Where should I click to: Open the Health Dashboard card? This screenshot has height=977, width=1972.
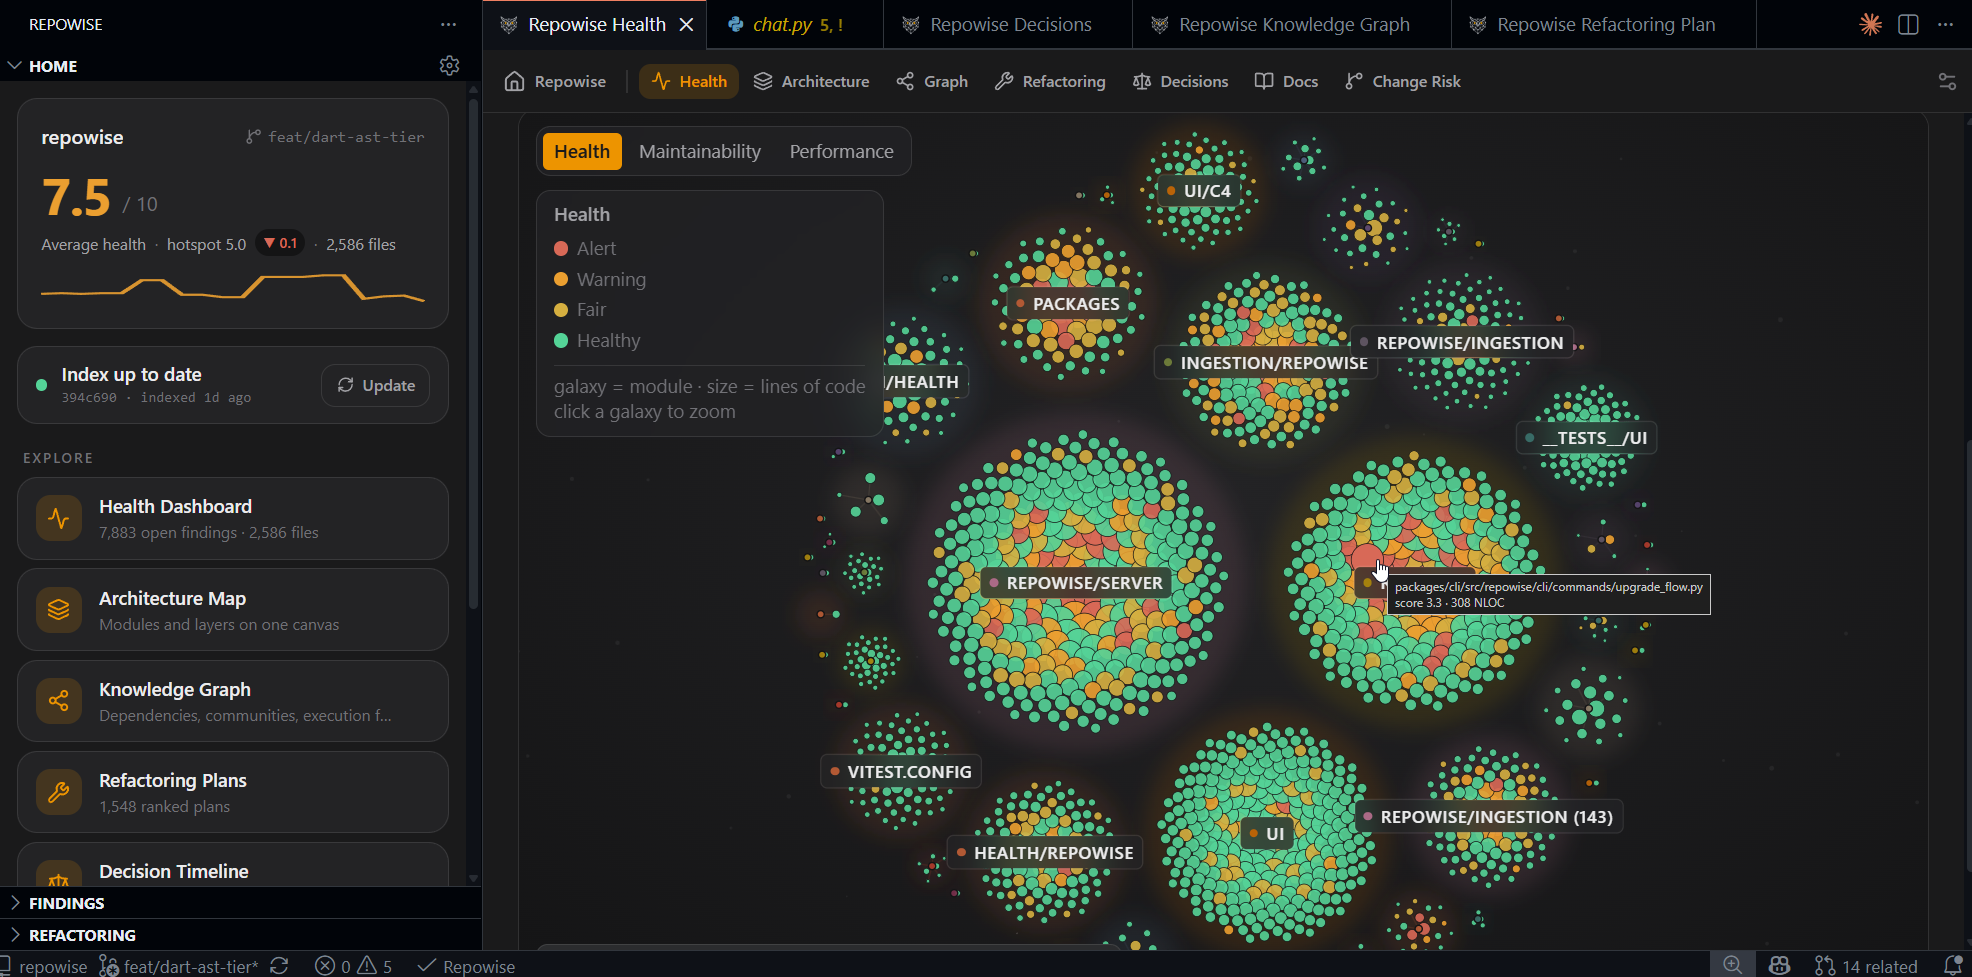coord(233,518)
